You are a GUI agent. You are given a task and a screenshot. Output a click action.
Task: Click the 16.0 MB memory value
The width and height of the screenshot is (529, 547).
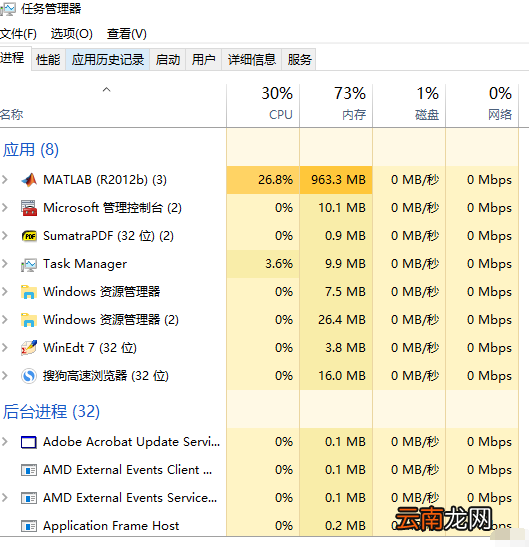[x=342, y=376]
